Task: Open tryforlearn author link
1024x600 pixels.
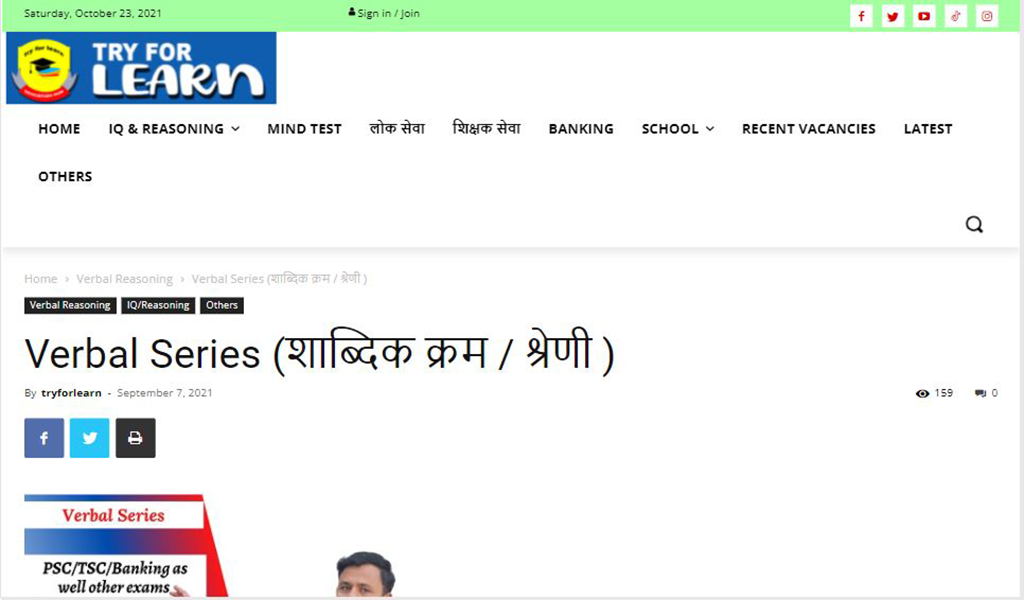Action: [71, 393]
